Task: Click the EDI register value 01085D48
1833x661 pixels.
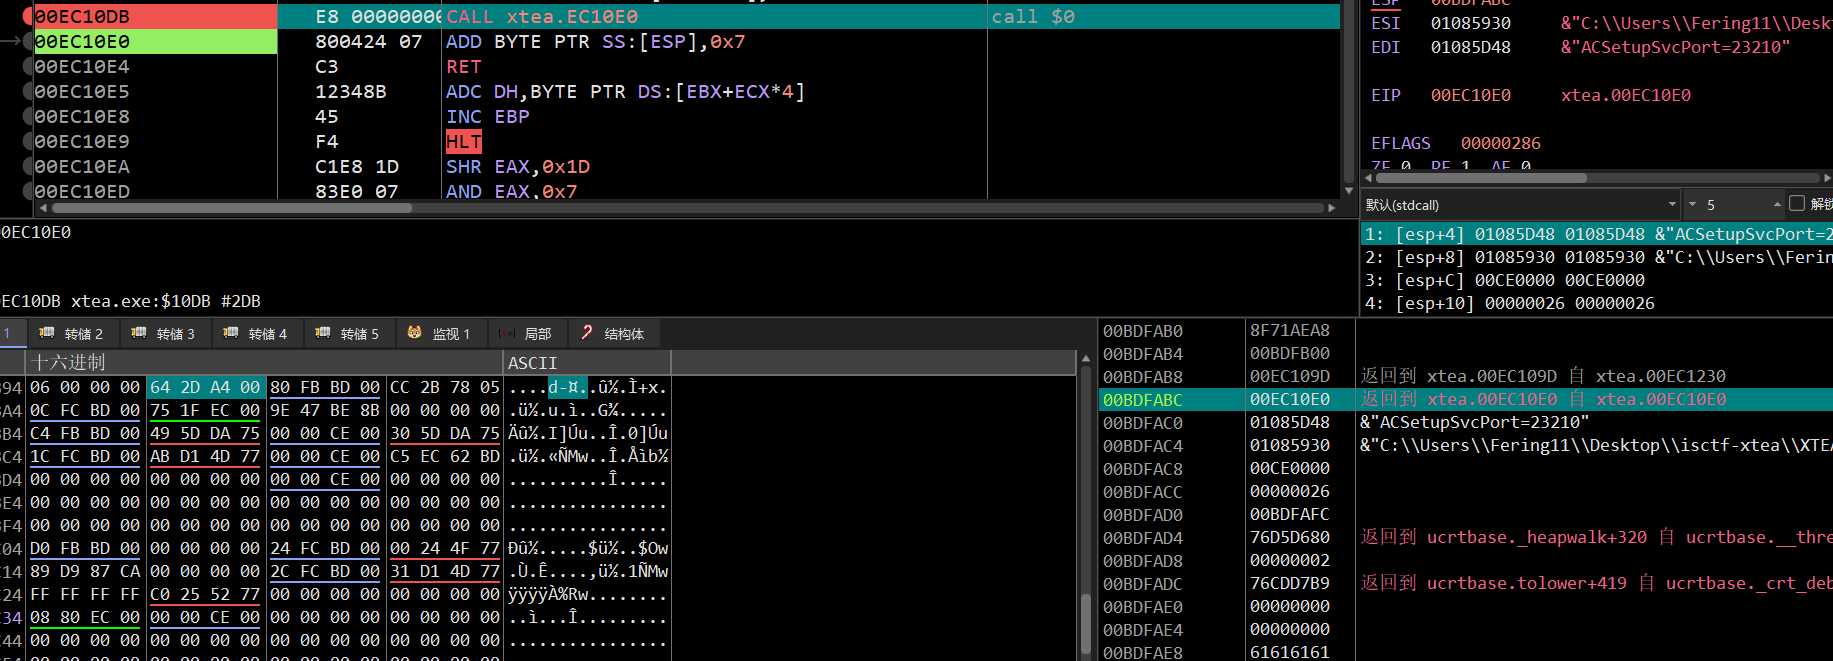Action: click(1470, 47)
